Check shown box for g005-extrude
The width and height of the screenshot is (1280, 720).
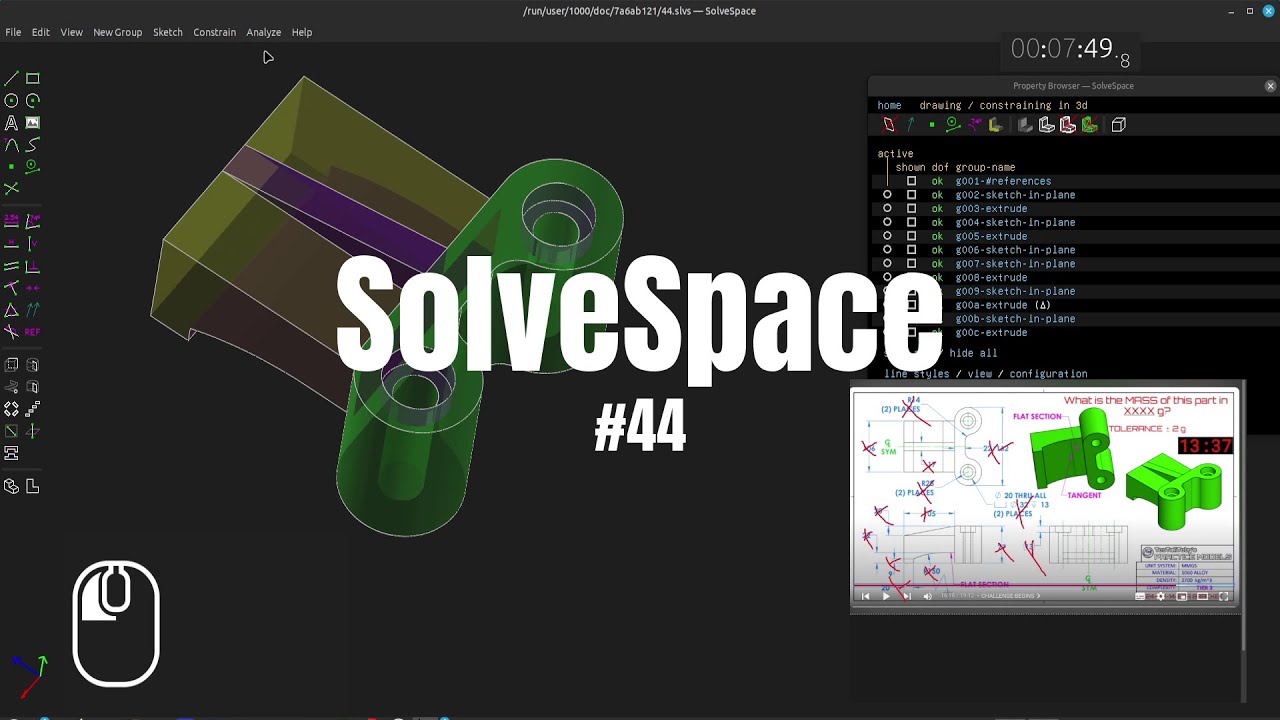[911, 236]
